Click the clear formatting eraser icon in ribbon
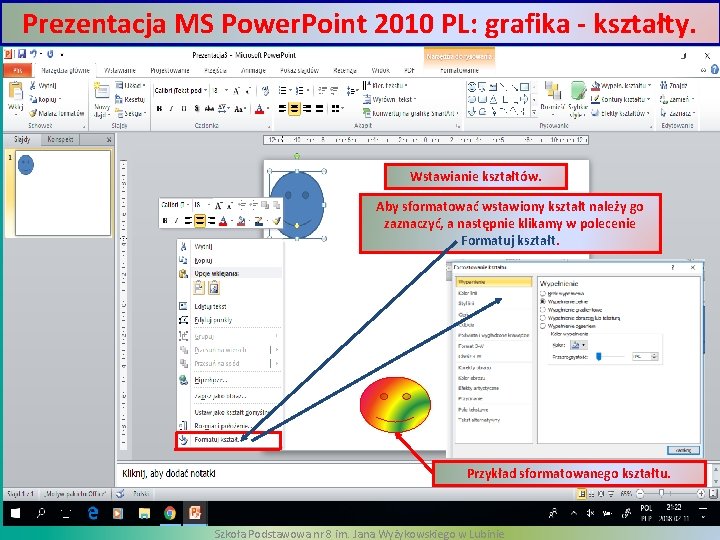This screenshot has height=540, width=720. click(265, 90)
